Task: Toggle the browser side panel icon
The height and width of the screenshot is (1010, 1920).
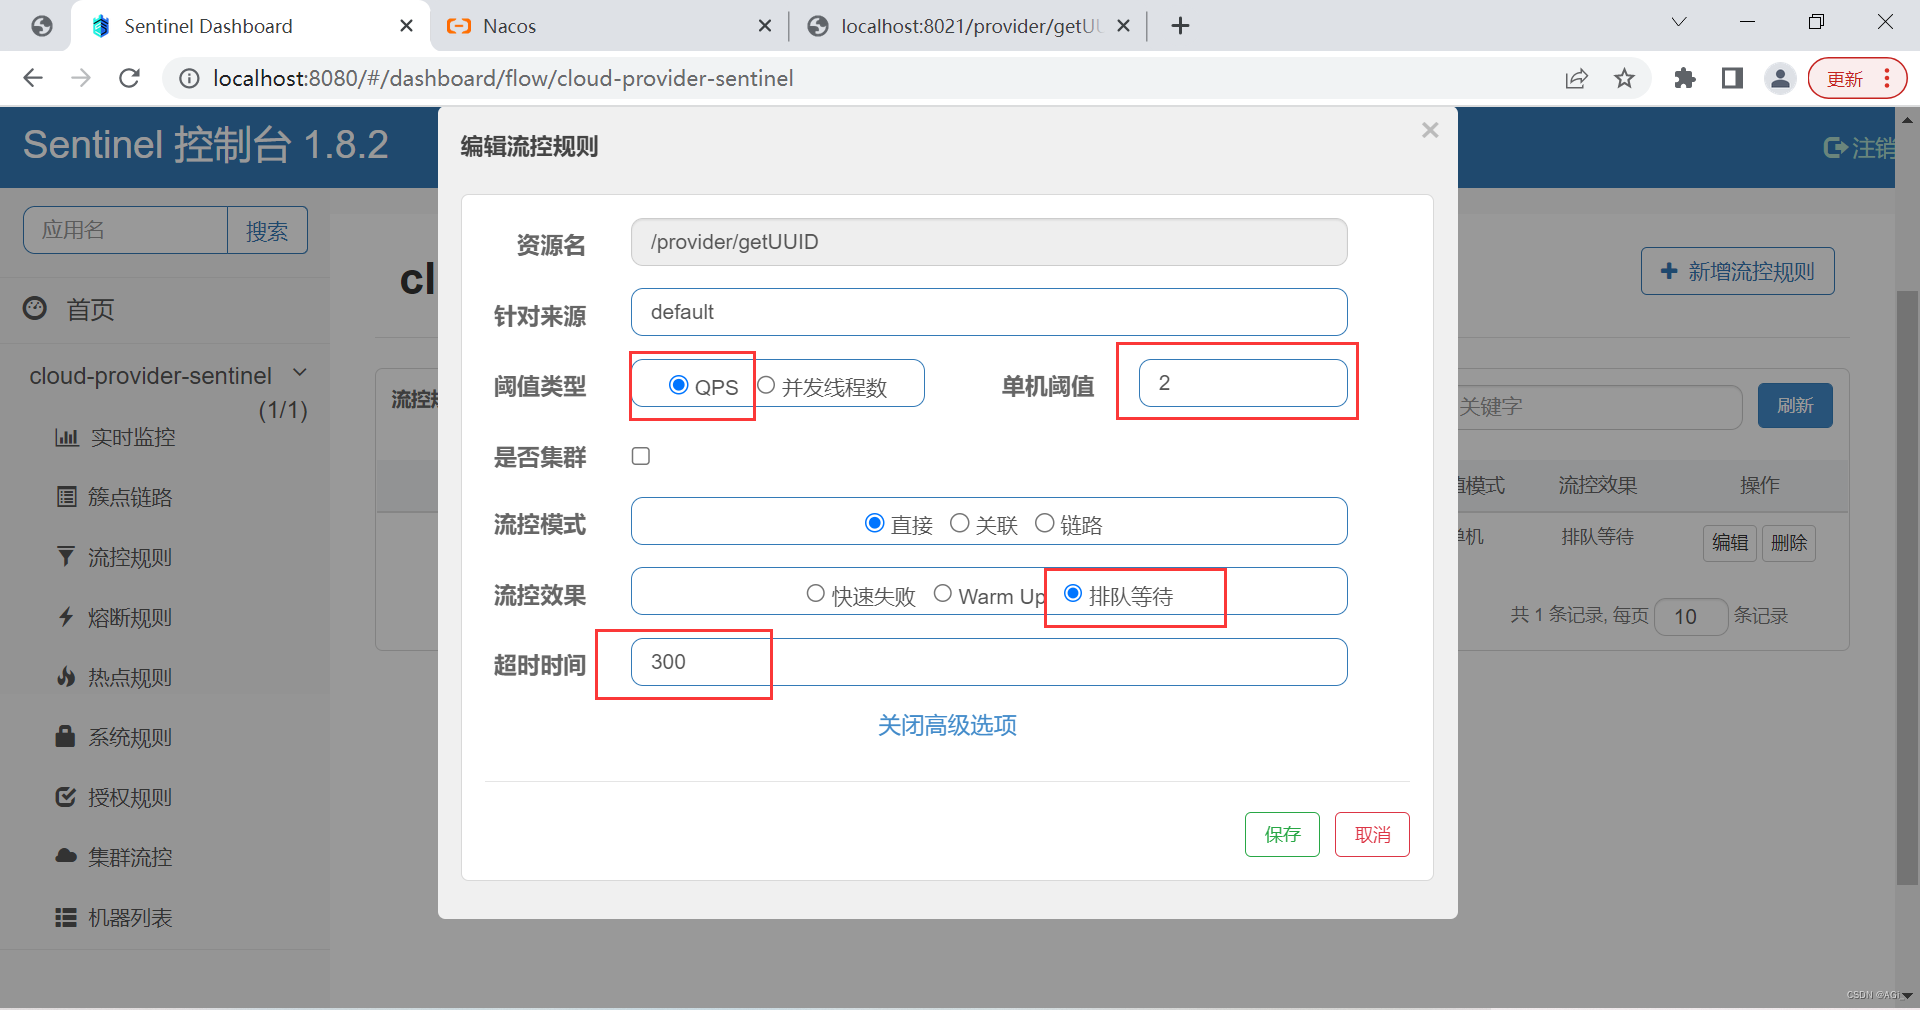Action: [x=1733, y=78]
